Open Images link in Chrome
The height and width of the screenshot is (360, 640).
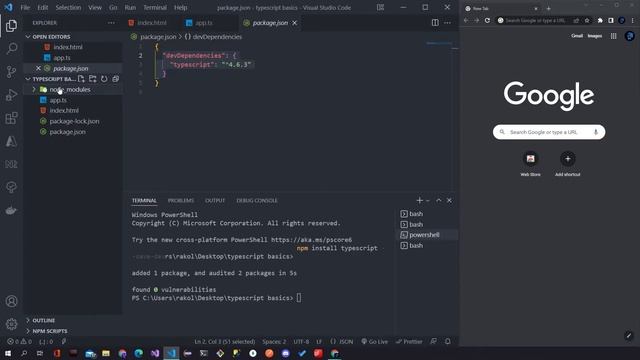point(594,36)
